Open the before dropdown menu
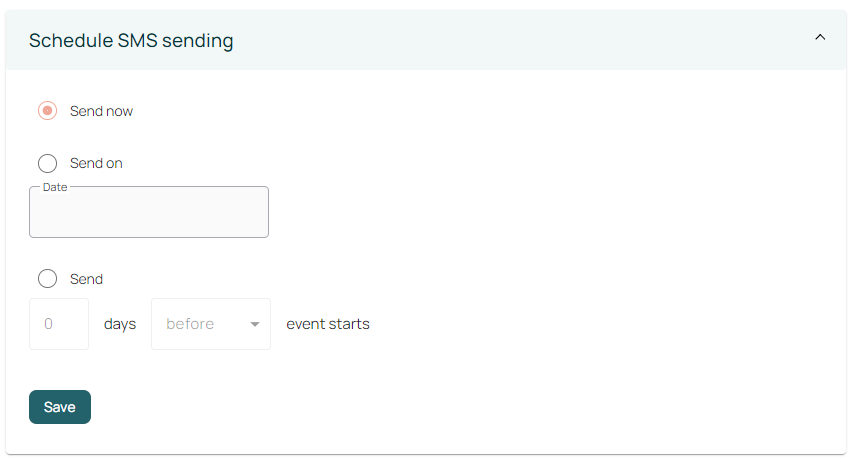 click(210, 324)
